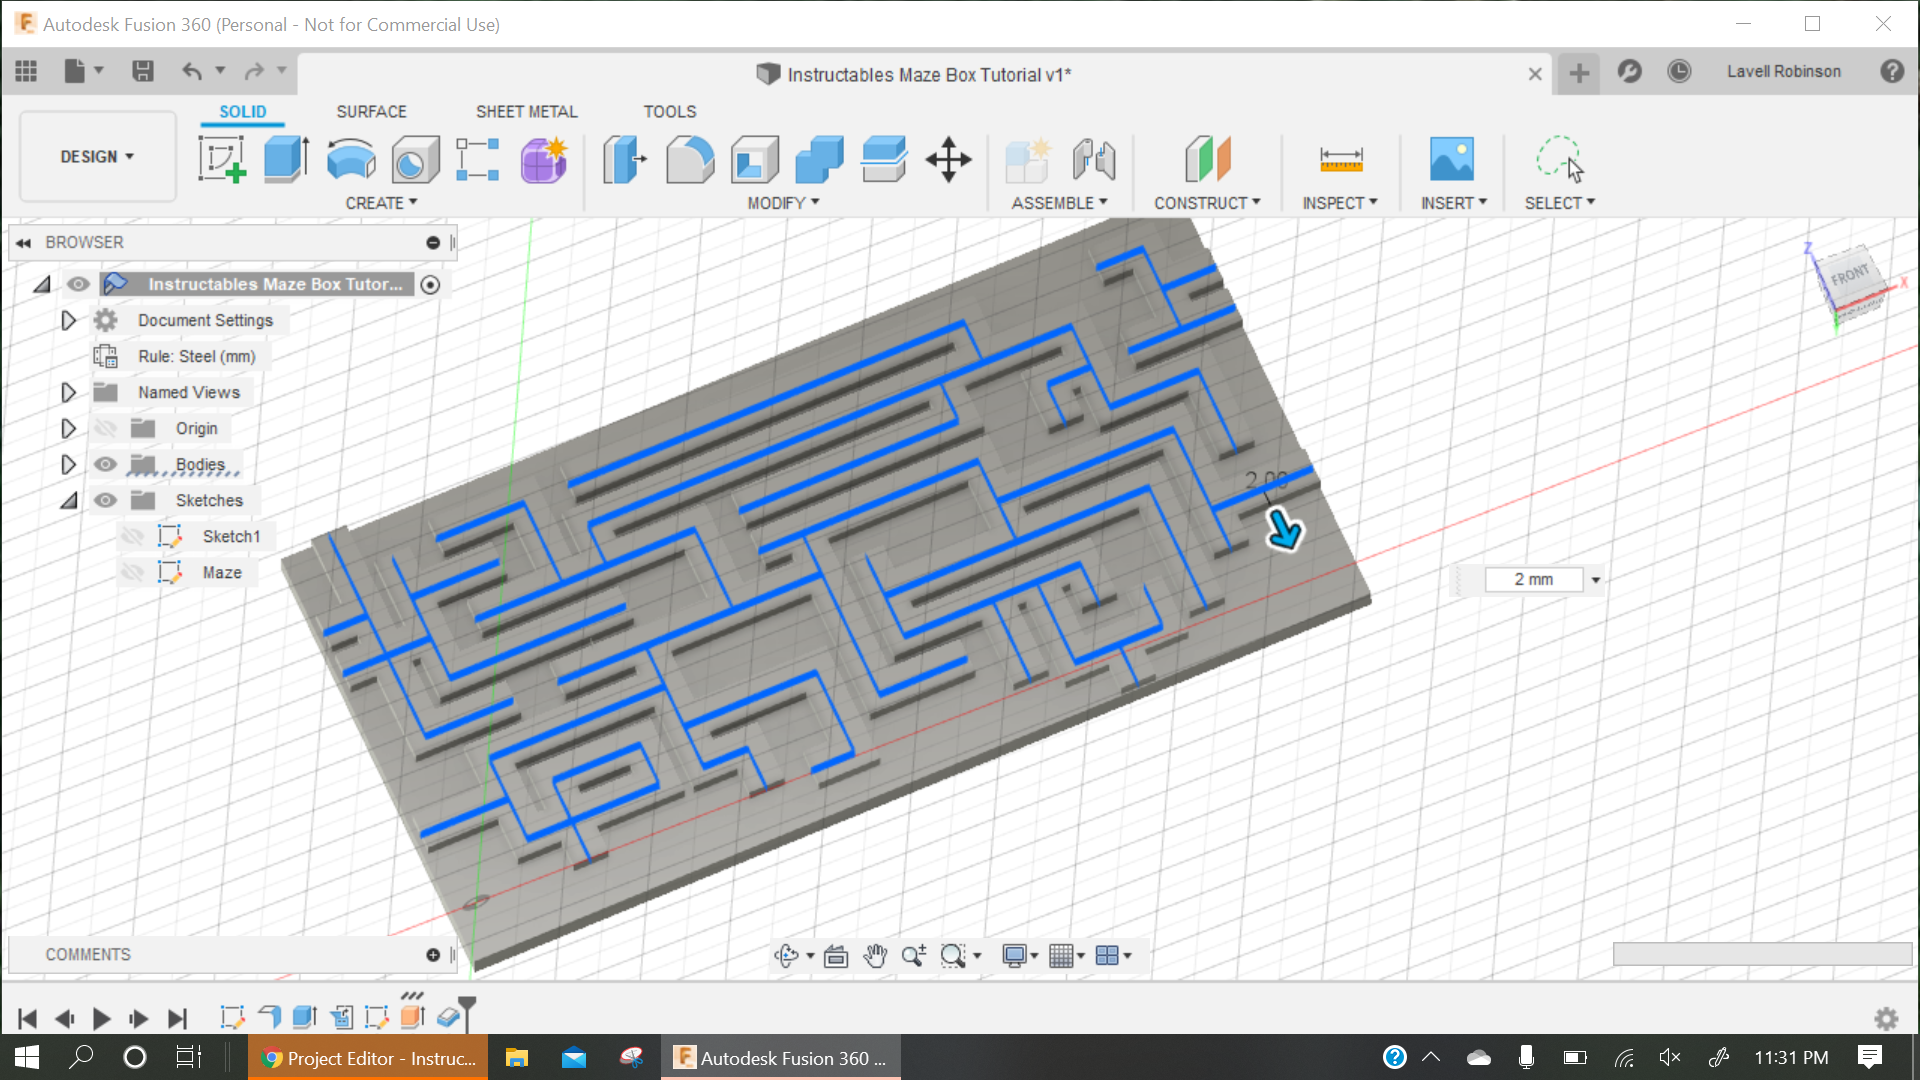1920x1080 pixels.
Task: Select the Offset Plane construct tool
Action: (x=1207, y=159)
